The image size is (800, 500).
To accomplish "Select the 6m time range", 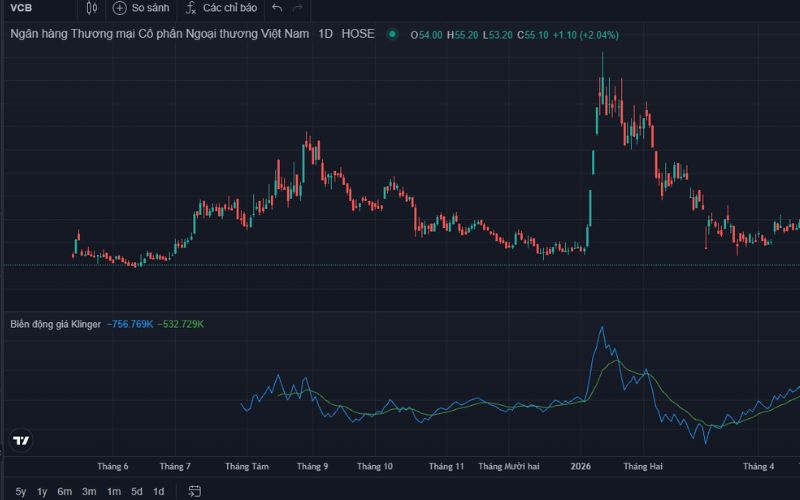I will [64, 491].
